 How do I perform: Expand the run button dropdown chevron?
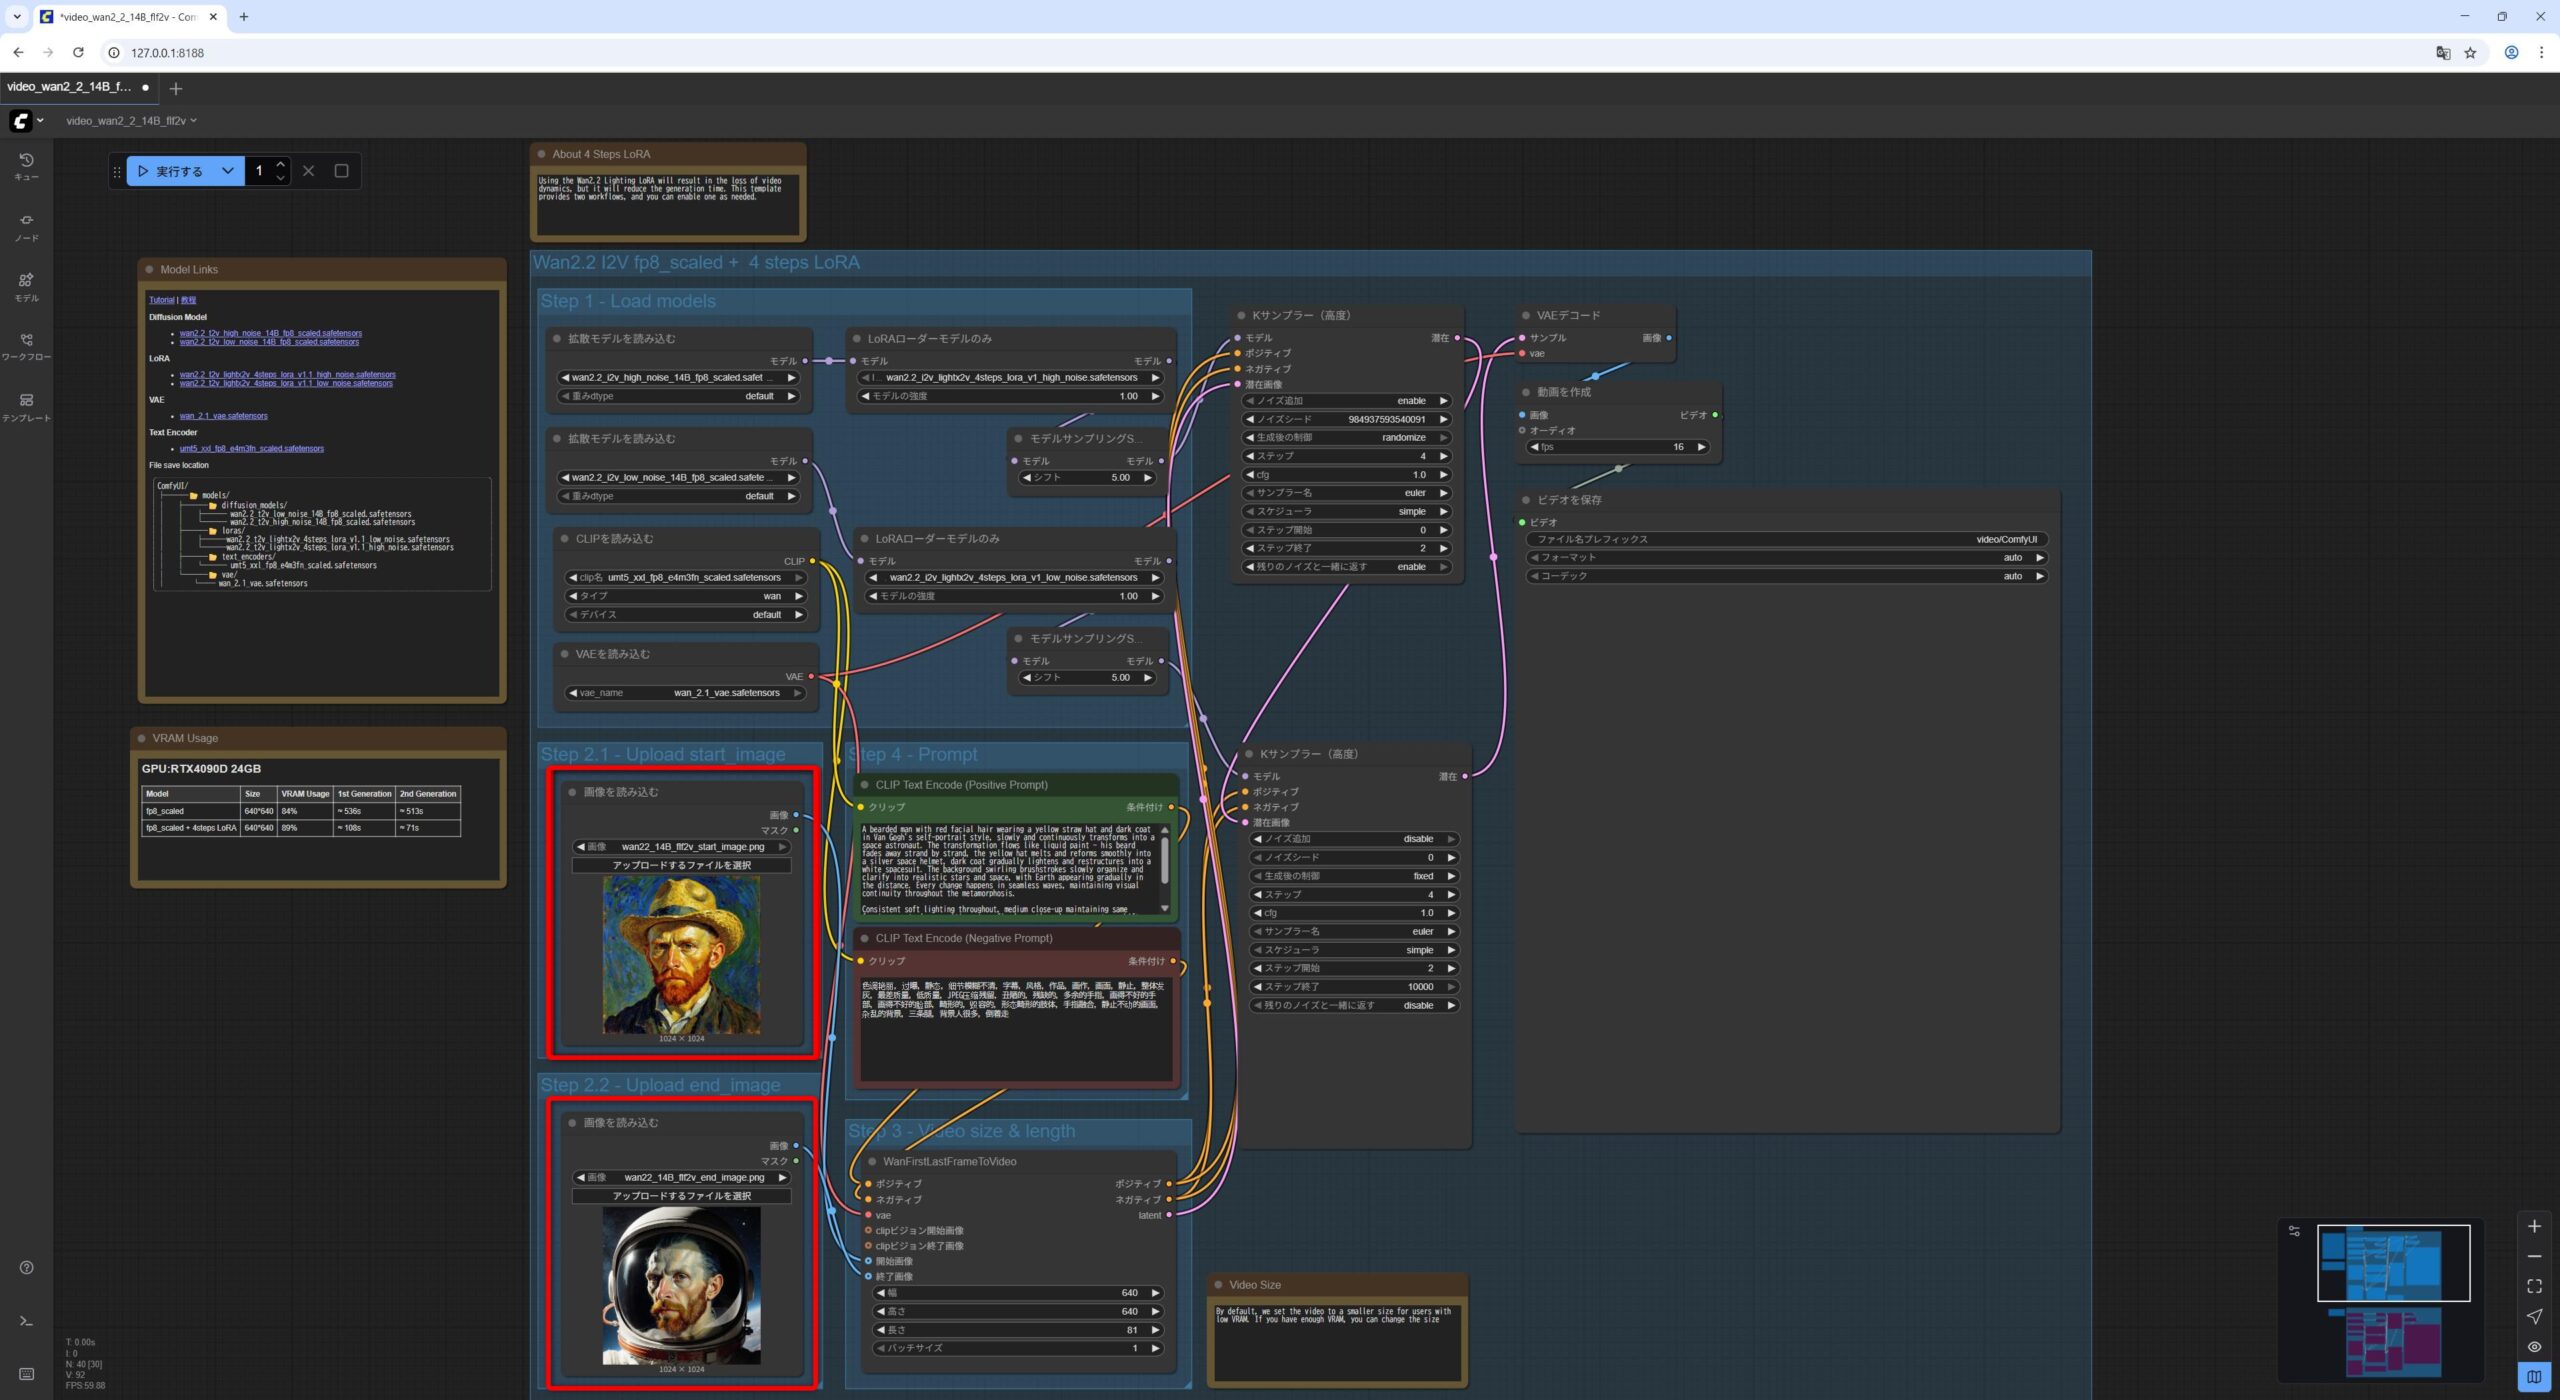(228, 171)
